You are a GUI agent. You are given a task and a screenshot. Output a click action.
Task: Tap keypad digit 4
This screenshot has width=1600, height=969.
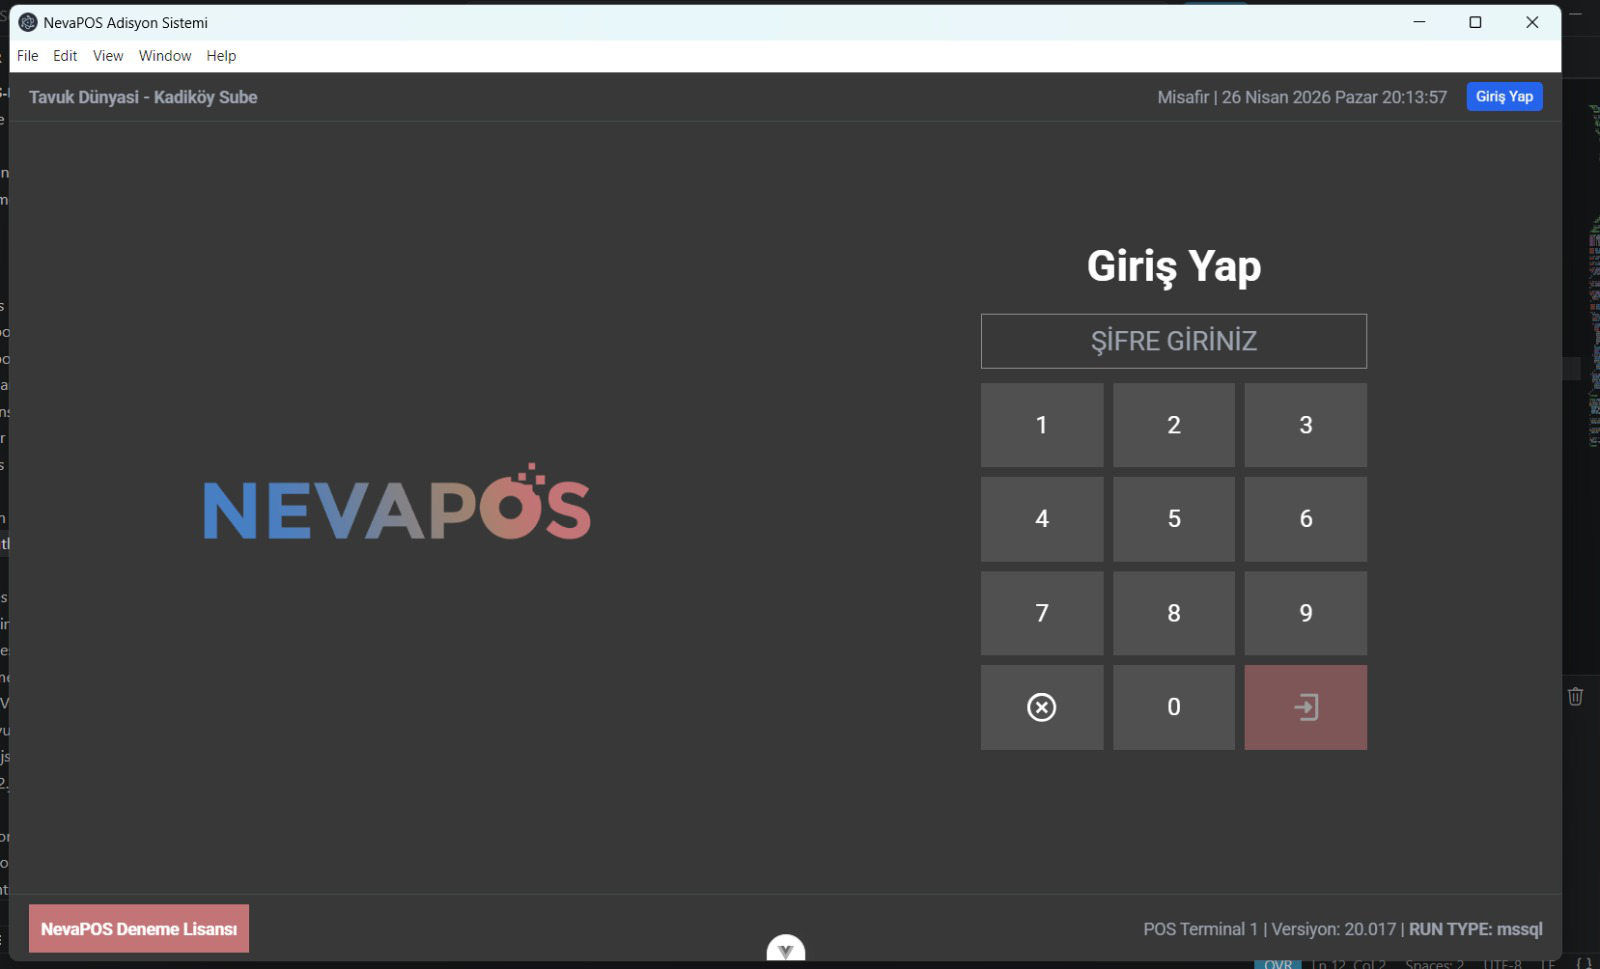(x=1042, y=519)
